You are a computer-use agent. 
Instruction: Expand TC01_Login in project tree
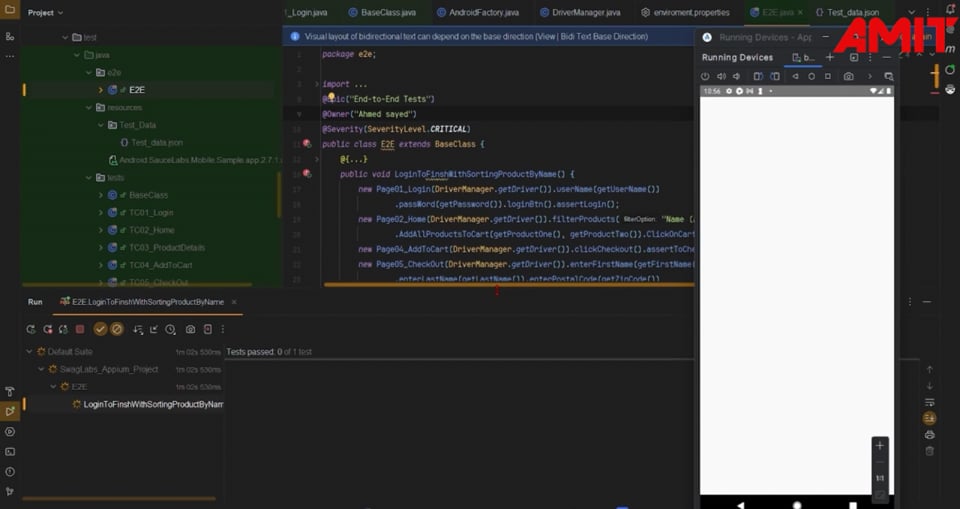[x=101, y=213]
